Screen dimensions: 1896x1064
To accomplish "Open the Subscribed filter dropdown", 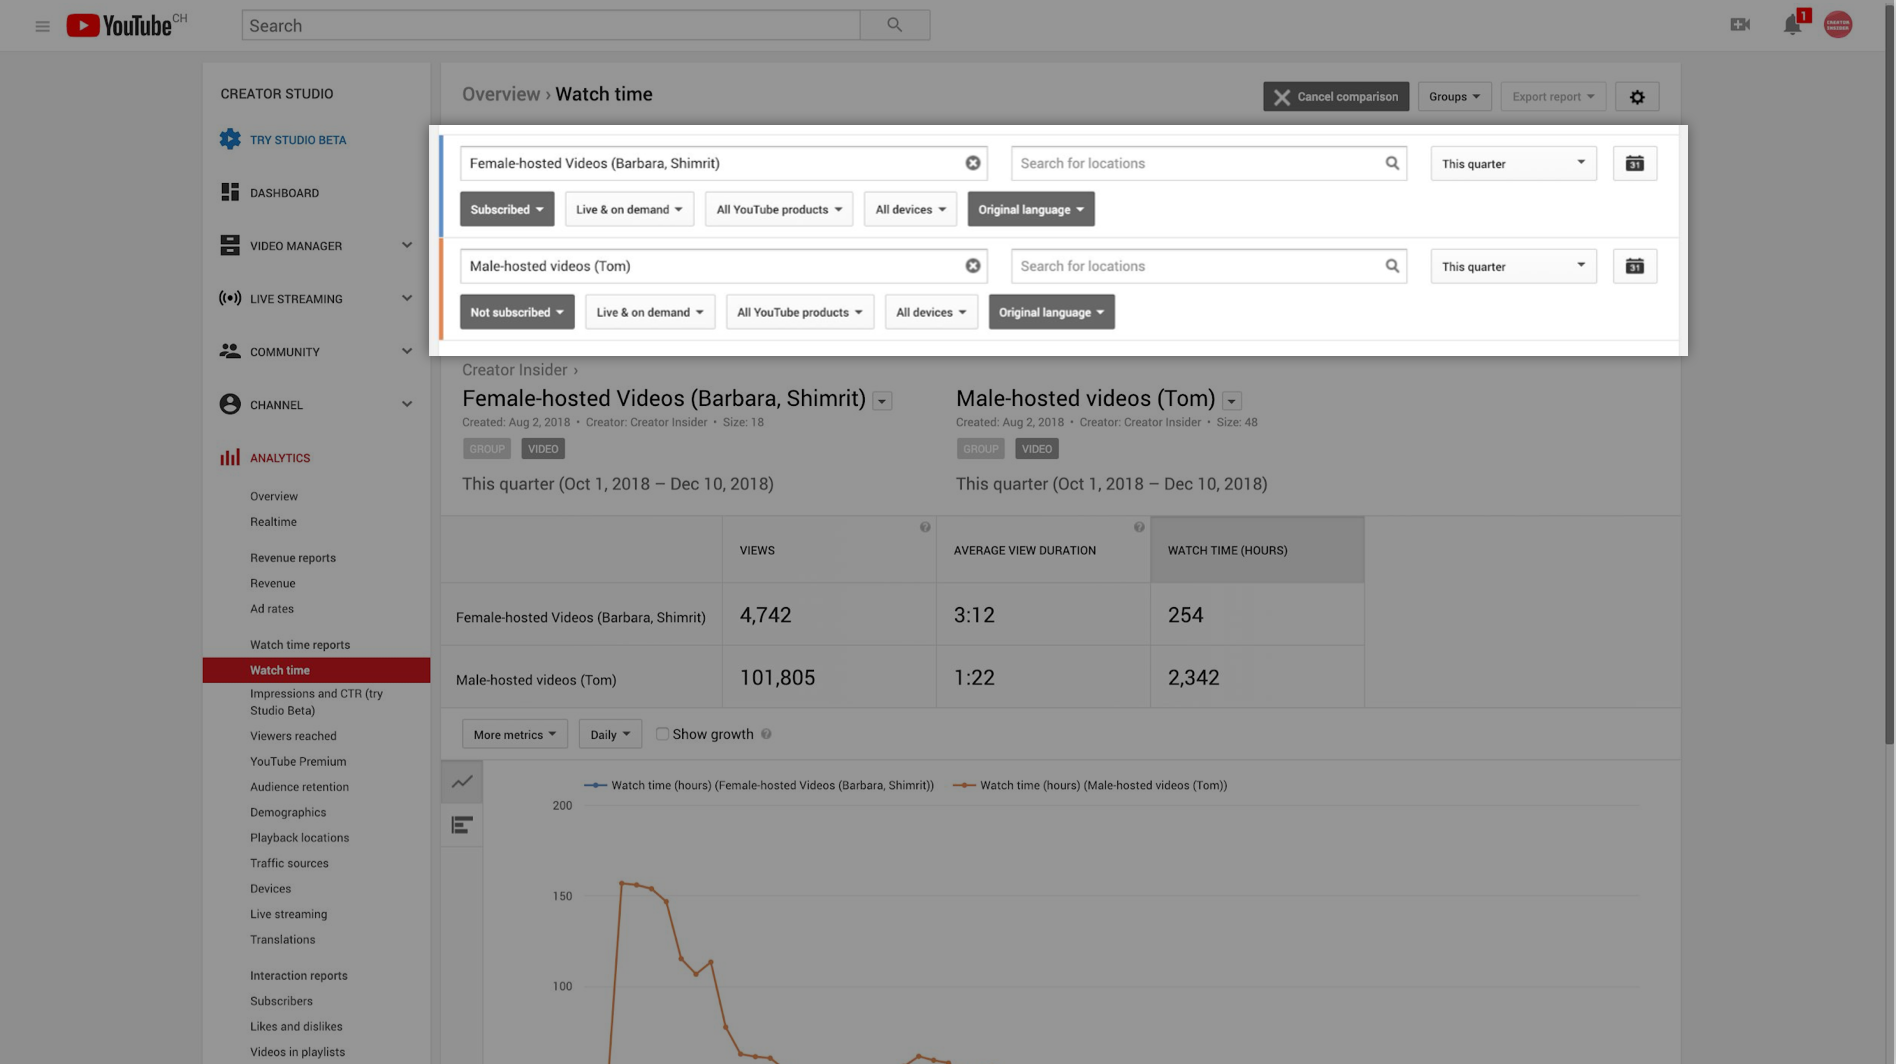I will pyautogui.click(x=507, y=209).
